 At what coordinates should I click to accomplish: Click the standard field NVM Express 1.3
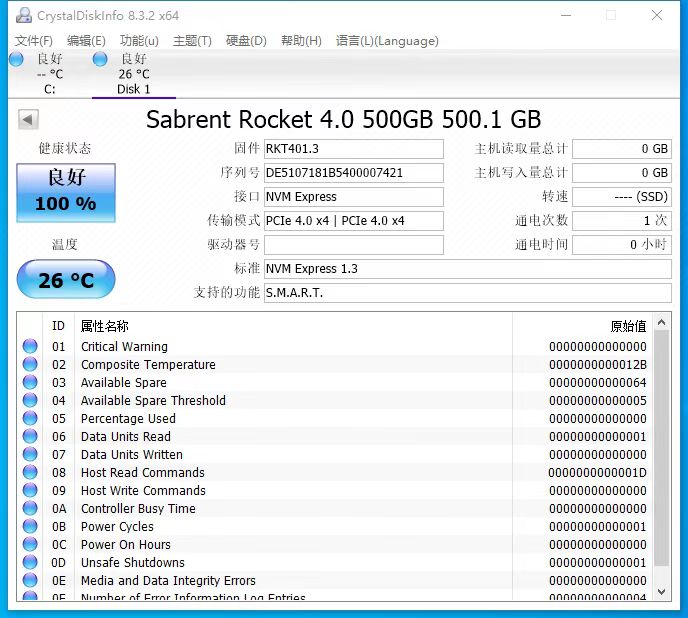click(x=468, y=269)
